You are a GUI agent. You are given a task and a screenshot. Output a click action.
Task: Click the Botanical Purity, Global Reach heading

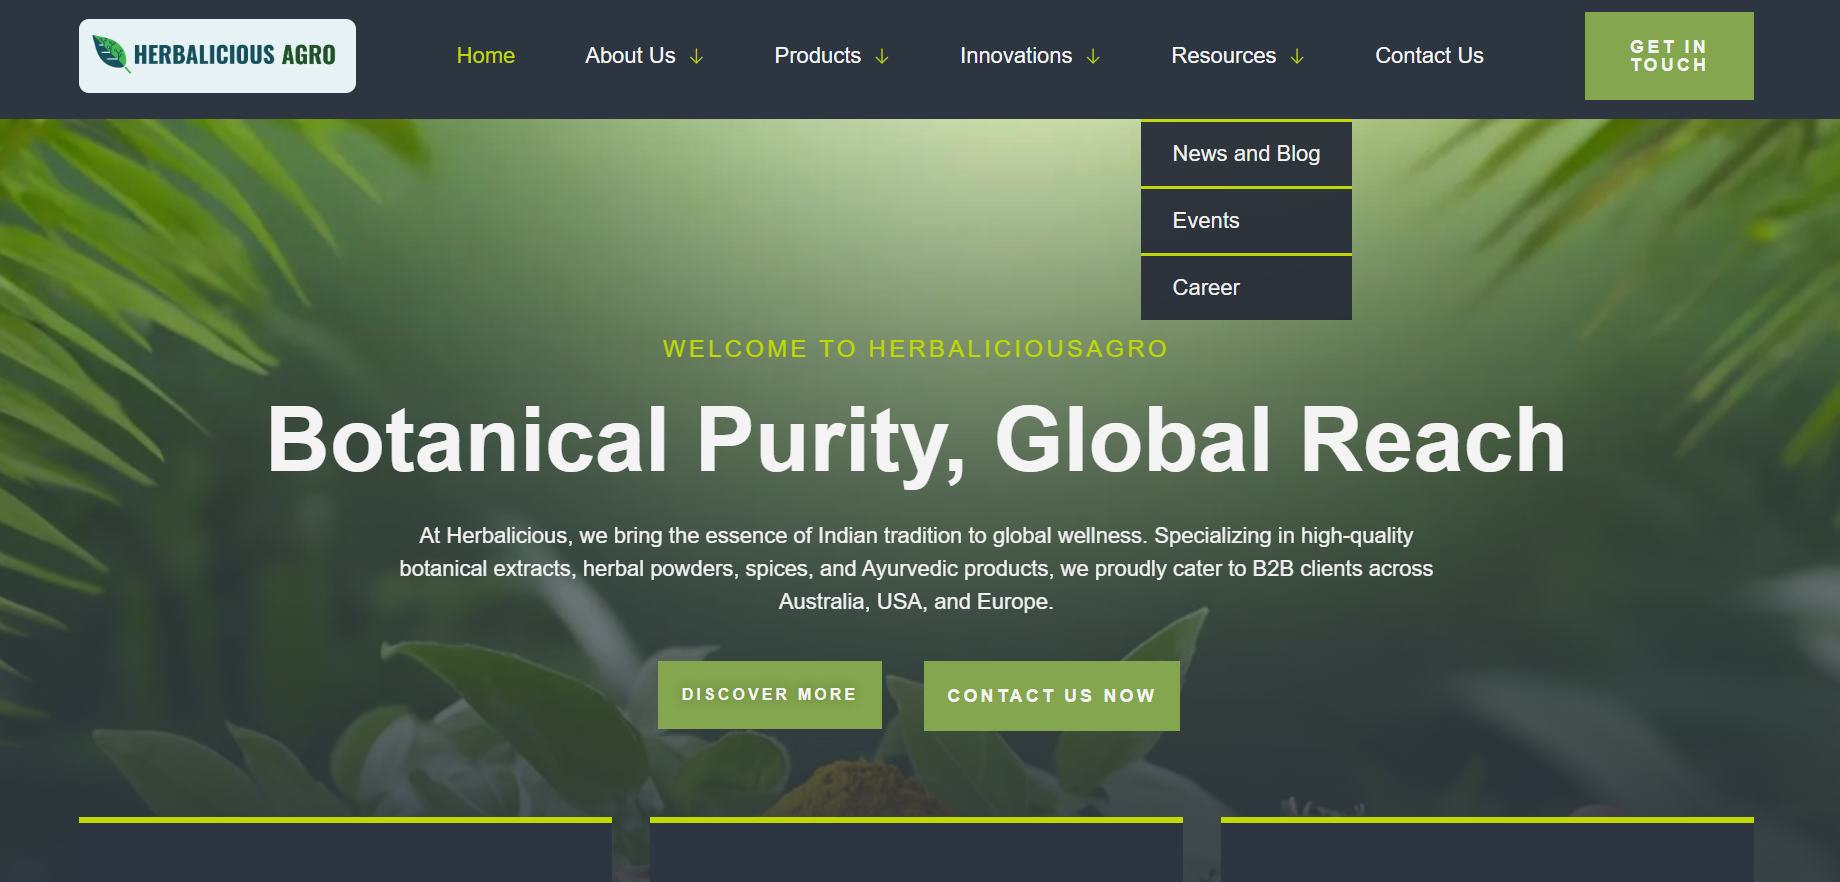(x=916, y=441)
